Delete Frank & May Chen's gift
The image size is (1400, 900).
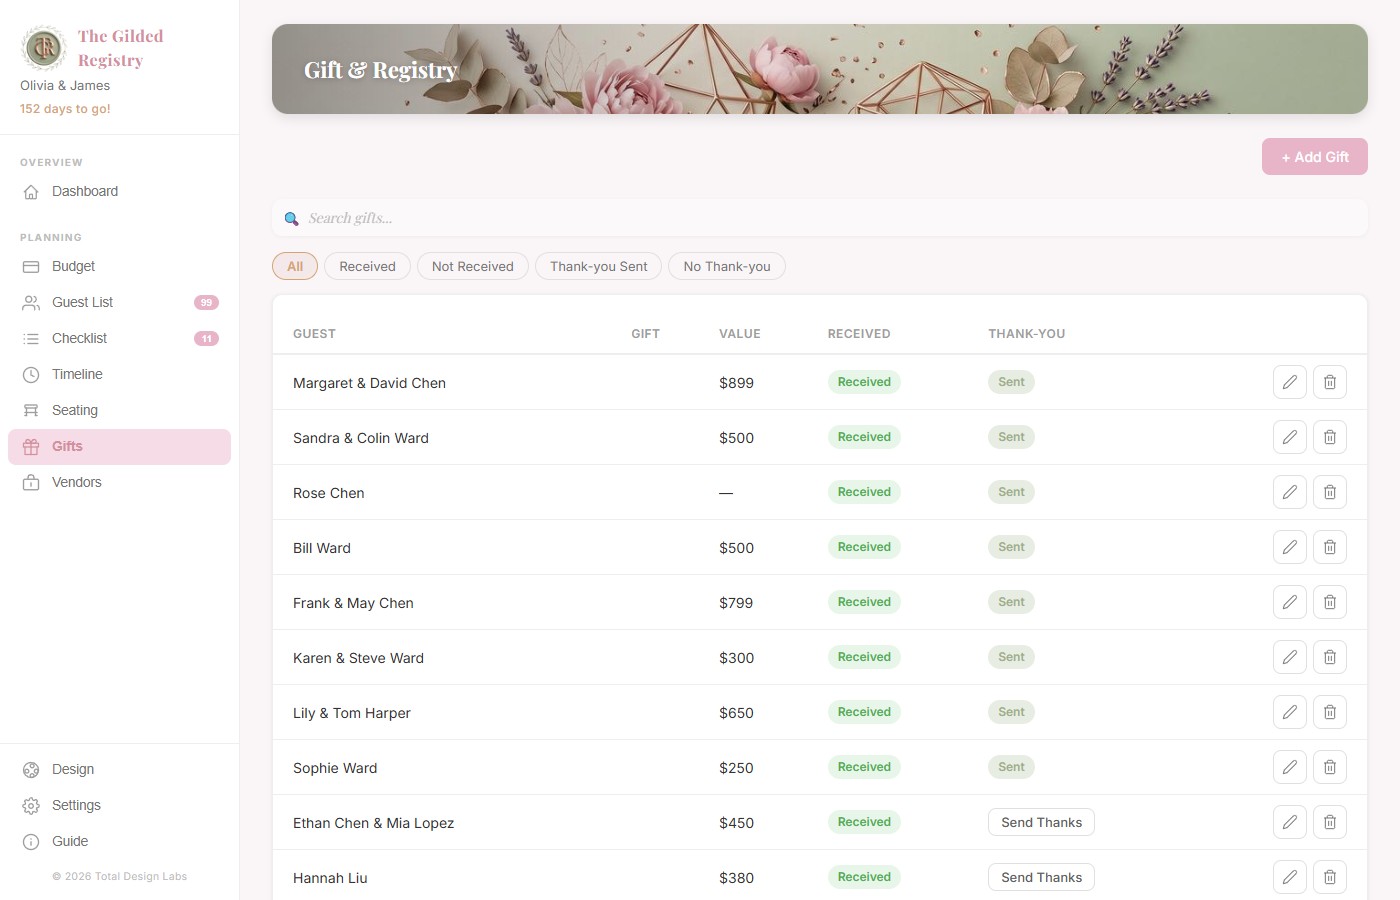coord(1330,602)
